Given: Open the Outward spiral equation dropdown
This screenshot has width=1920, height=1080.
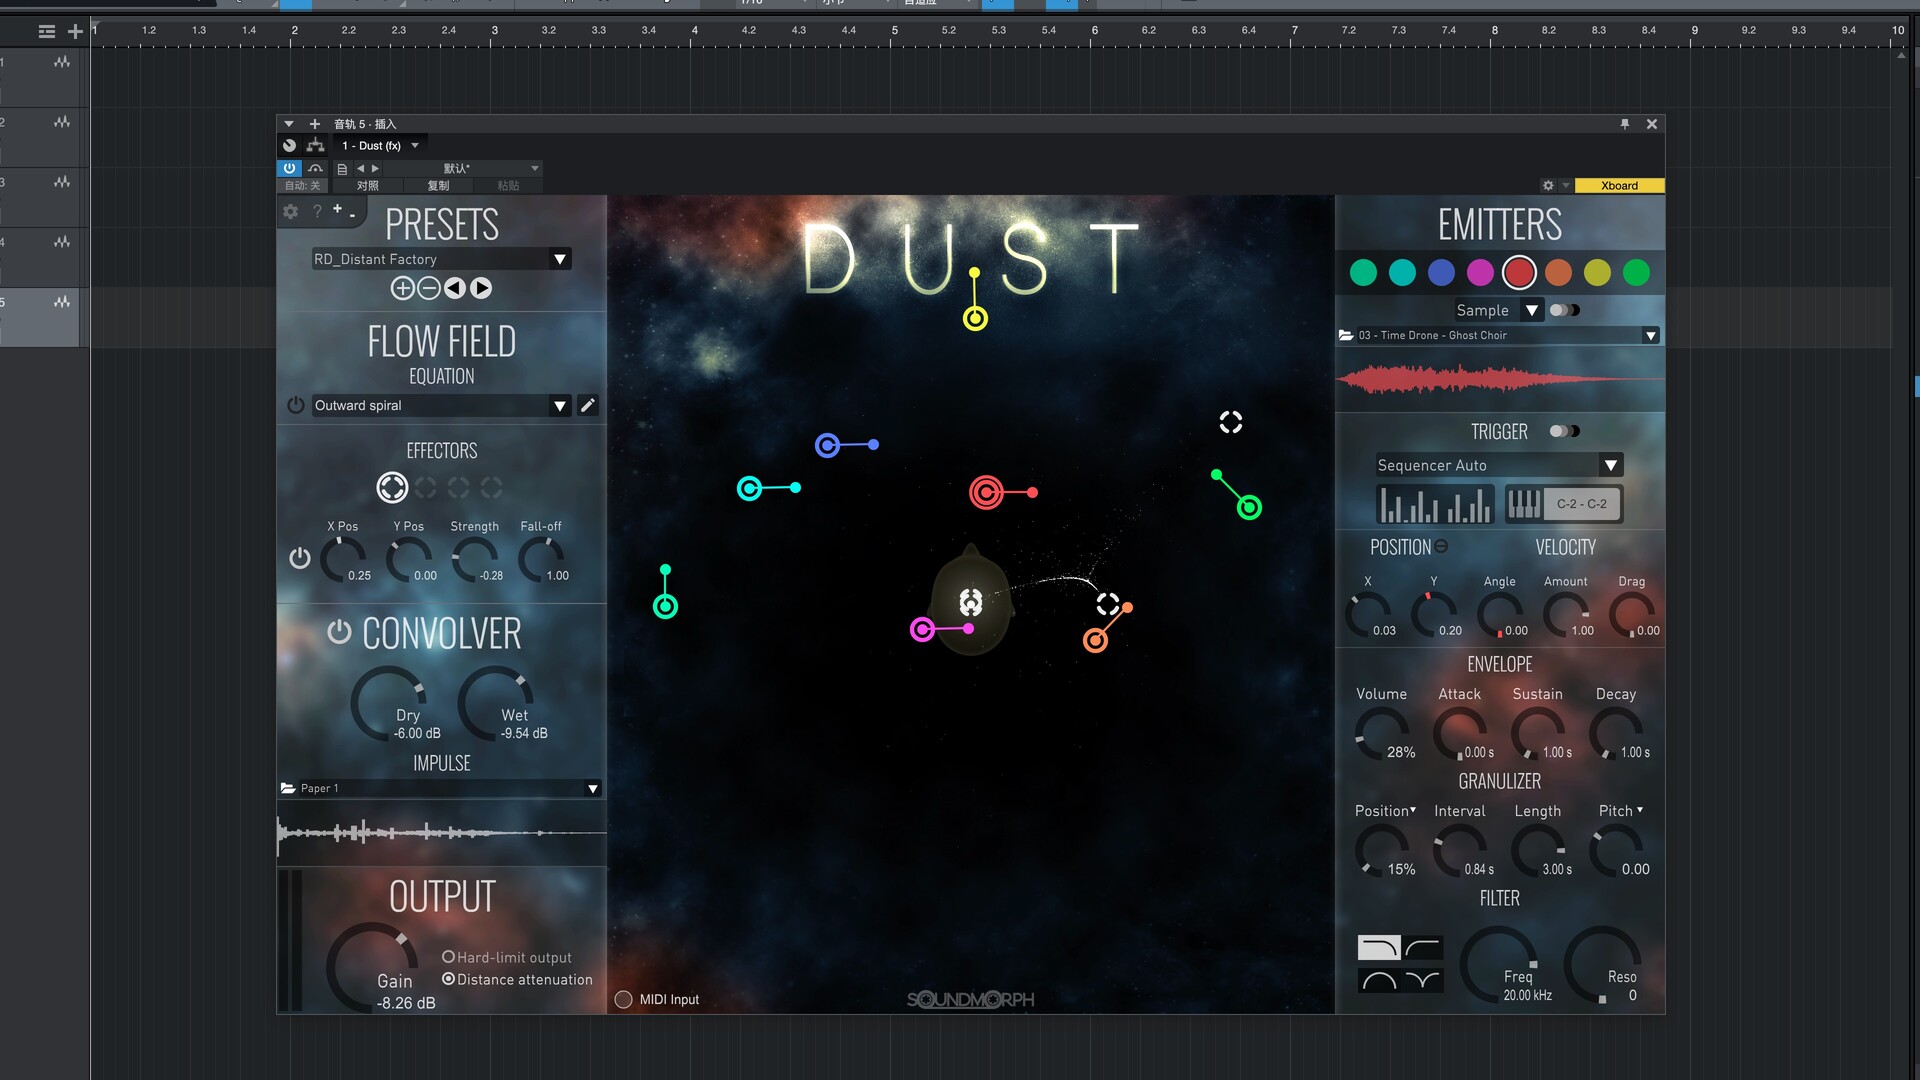Looking at the screenshot, I should point(560,405).
